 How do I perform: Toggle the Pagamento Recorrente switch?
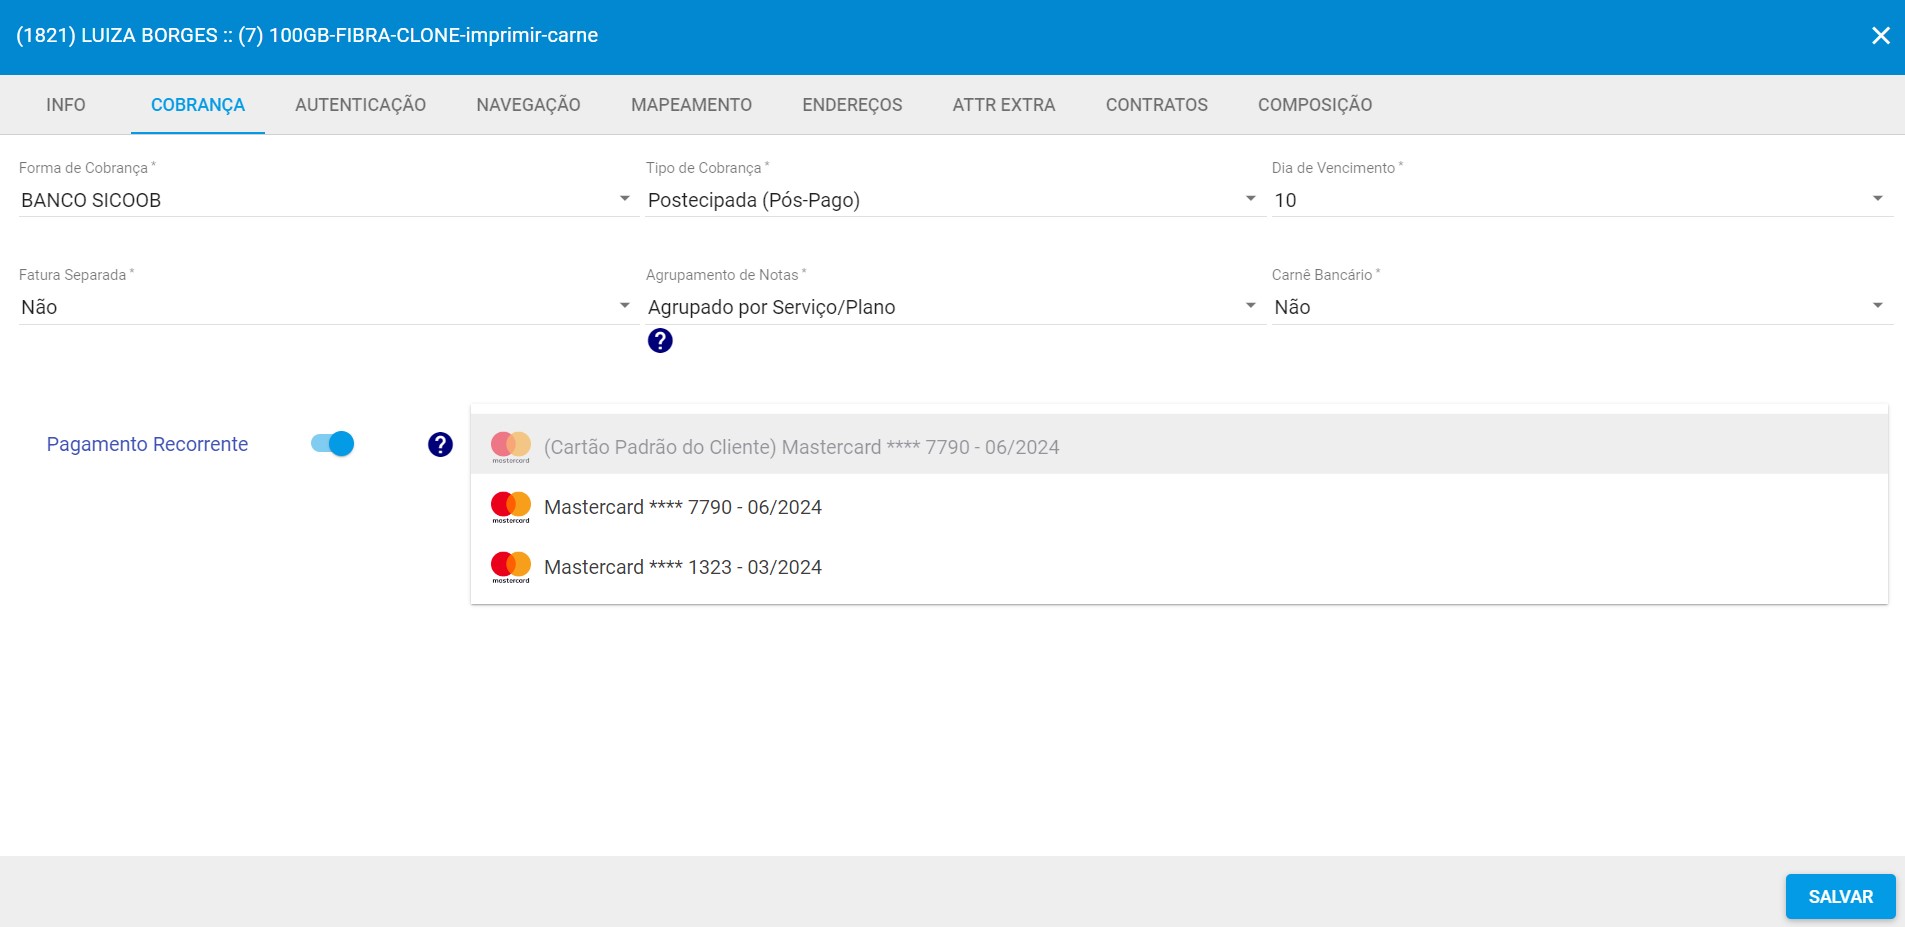click(x=333, y=444)
